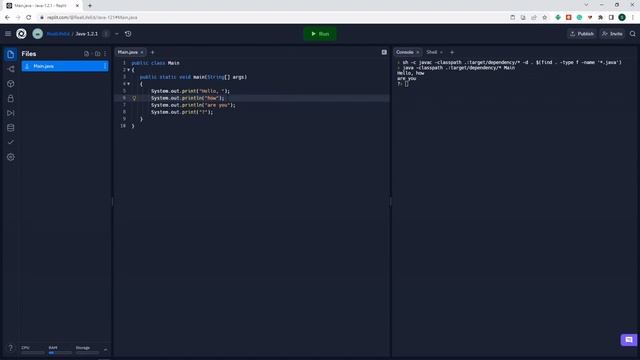Open the Debugger play-step tool
Viewport: 640px width, 360px height.
click(11, 113)
